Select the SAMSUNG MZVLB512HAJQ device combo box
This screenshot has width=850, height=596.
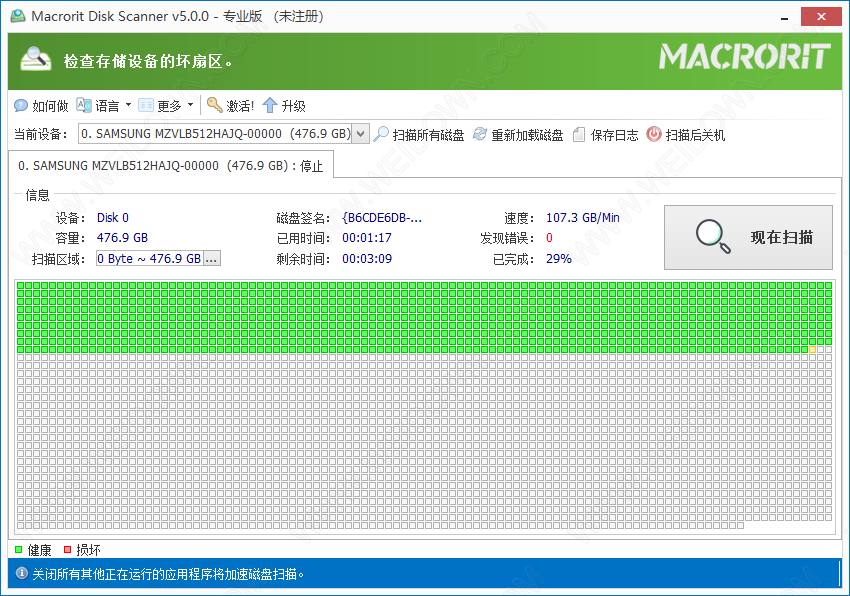click(224, 134)
